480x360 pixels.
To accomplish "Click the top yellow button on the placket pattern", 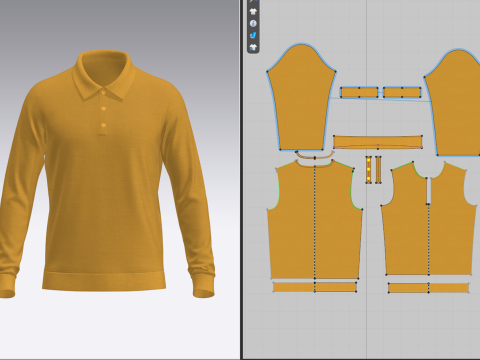I will click(369, 160).
